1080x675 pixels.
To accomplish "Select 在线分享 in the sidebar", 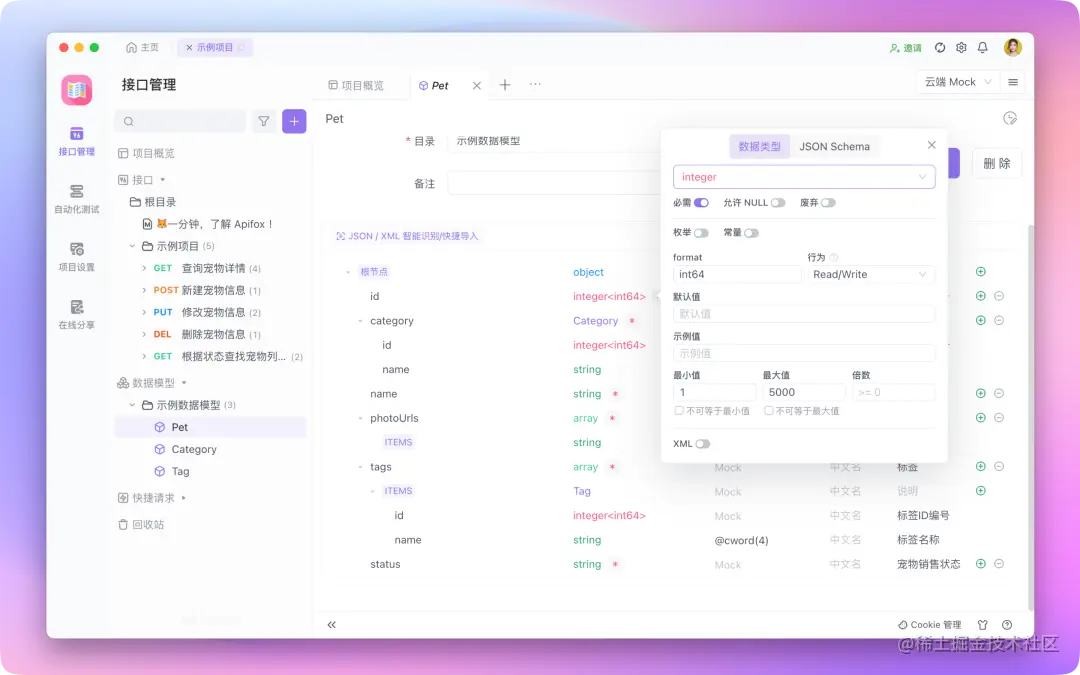I will click(77, 315).
